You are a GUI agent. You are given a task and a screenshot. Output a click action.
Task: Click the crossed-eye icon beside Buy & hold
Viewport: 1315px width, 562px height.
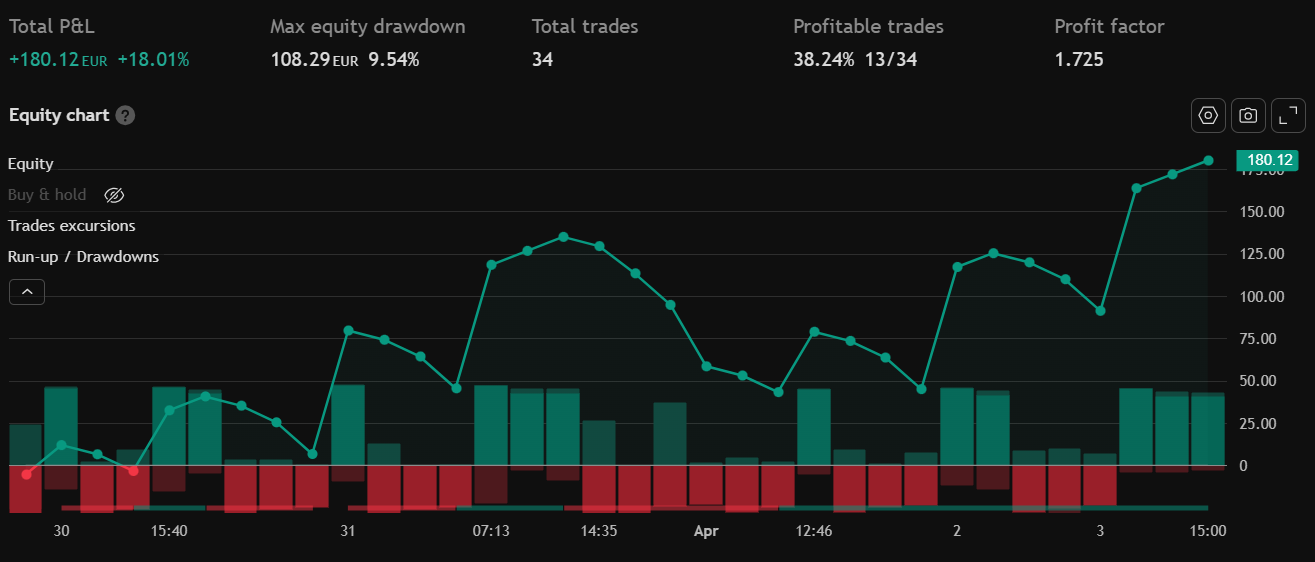pyautogui.click(x=114, y=195)
